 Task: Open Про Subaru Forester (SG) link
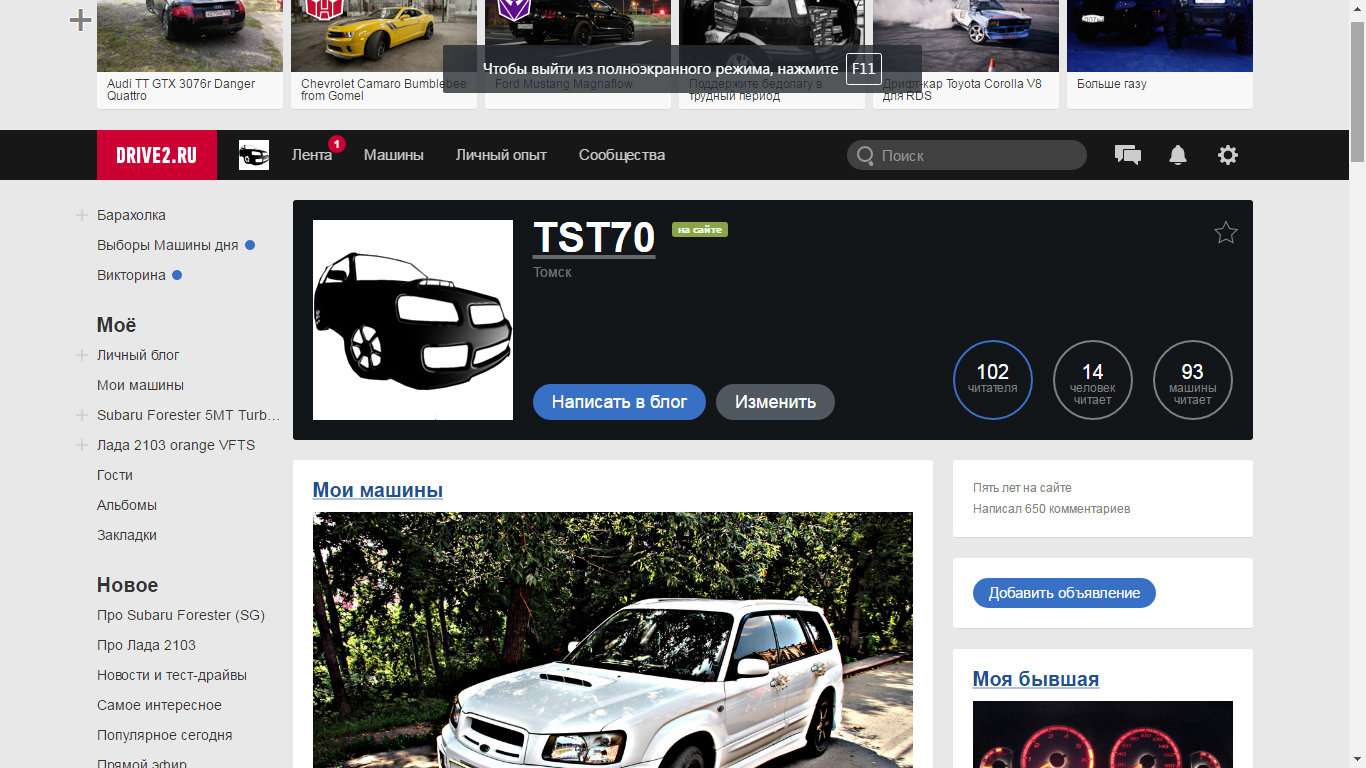click(x=181, y=615)
